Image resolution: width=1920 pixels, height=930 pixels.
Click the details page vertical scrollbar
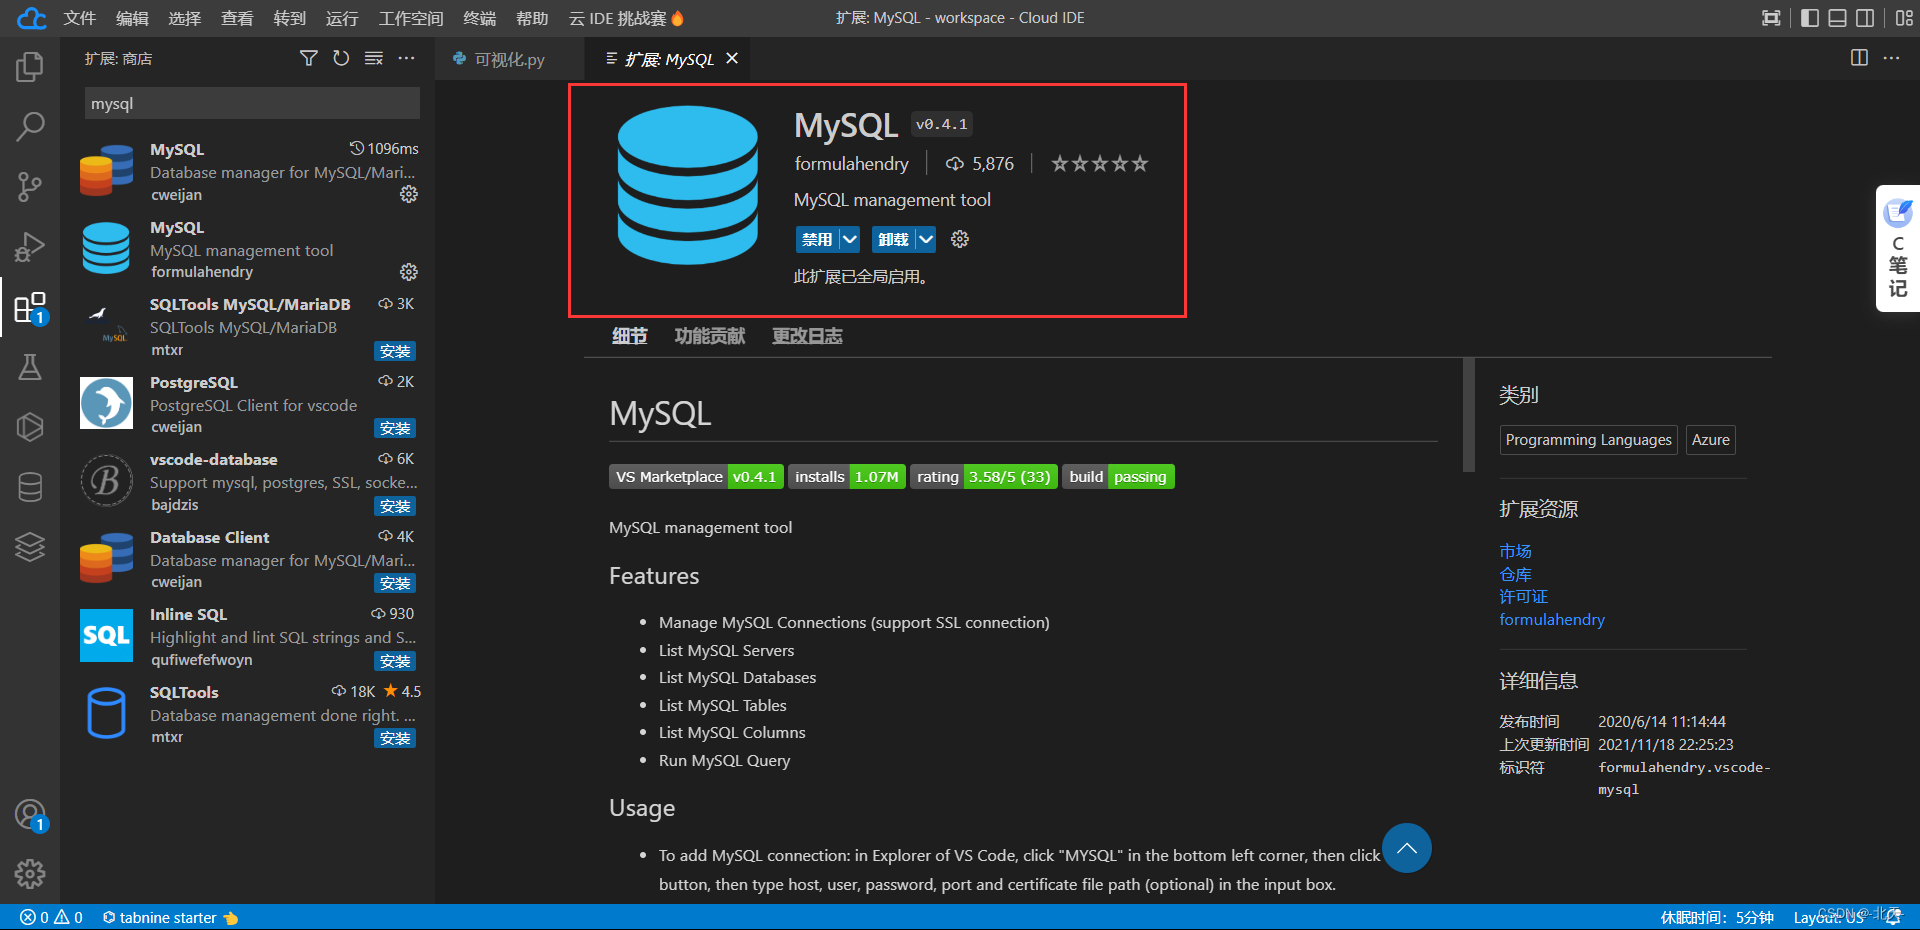[x=1468, y=415]
